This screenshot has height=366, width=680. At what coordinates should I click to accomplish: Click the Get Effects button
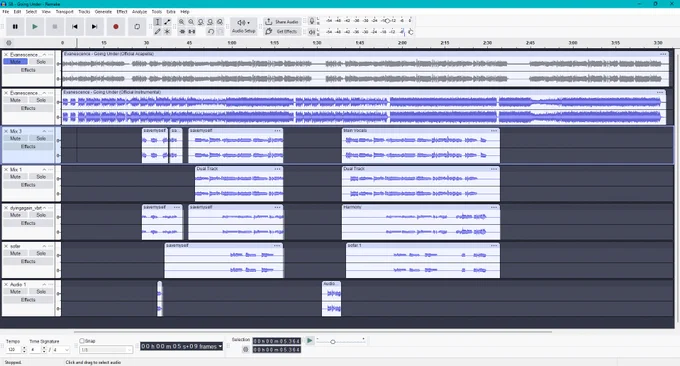[282, 32]
